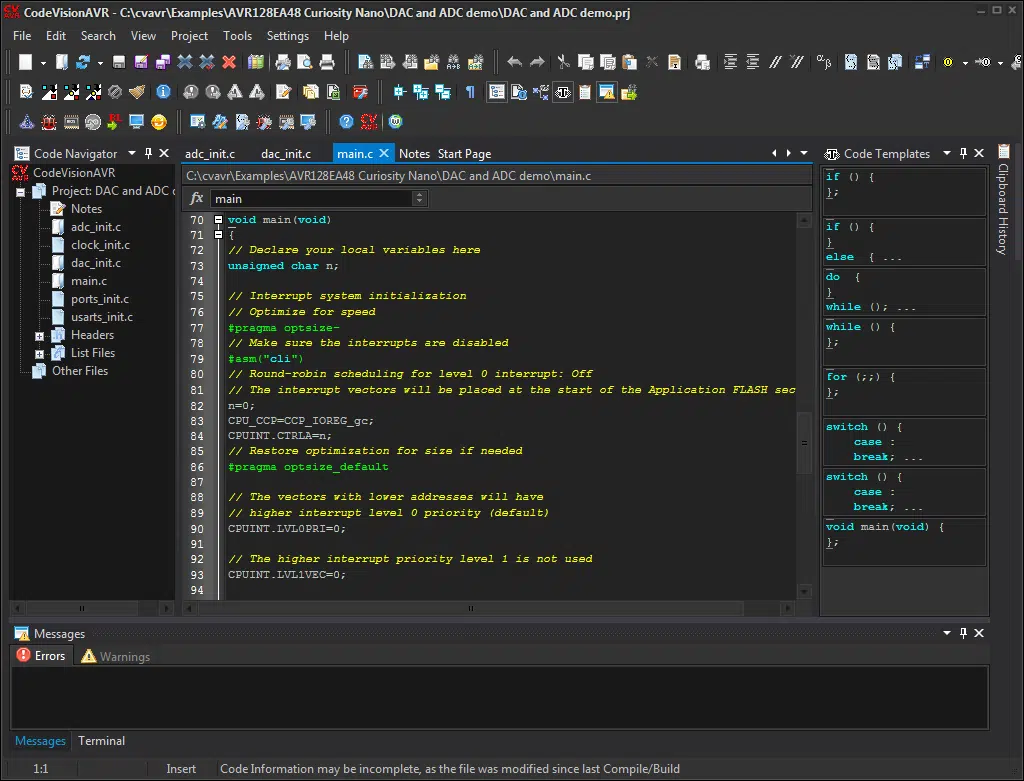This screenshot has width=1024, height=781.
Task: Open the Code Templates panel options dropdown
Action: tap(947, 153)
